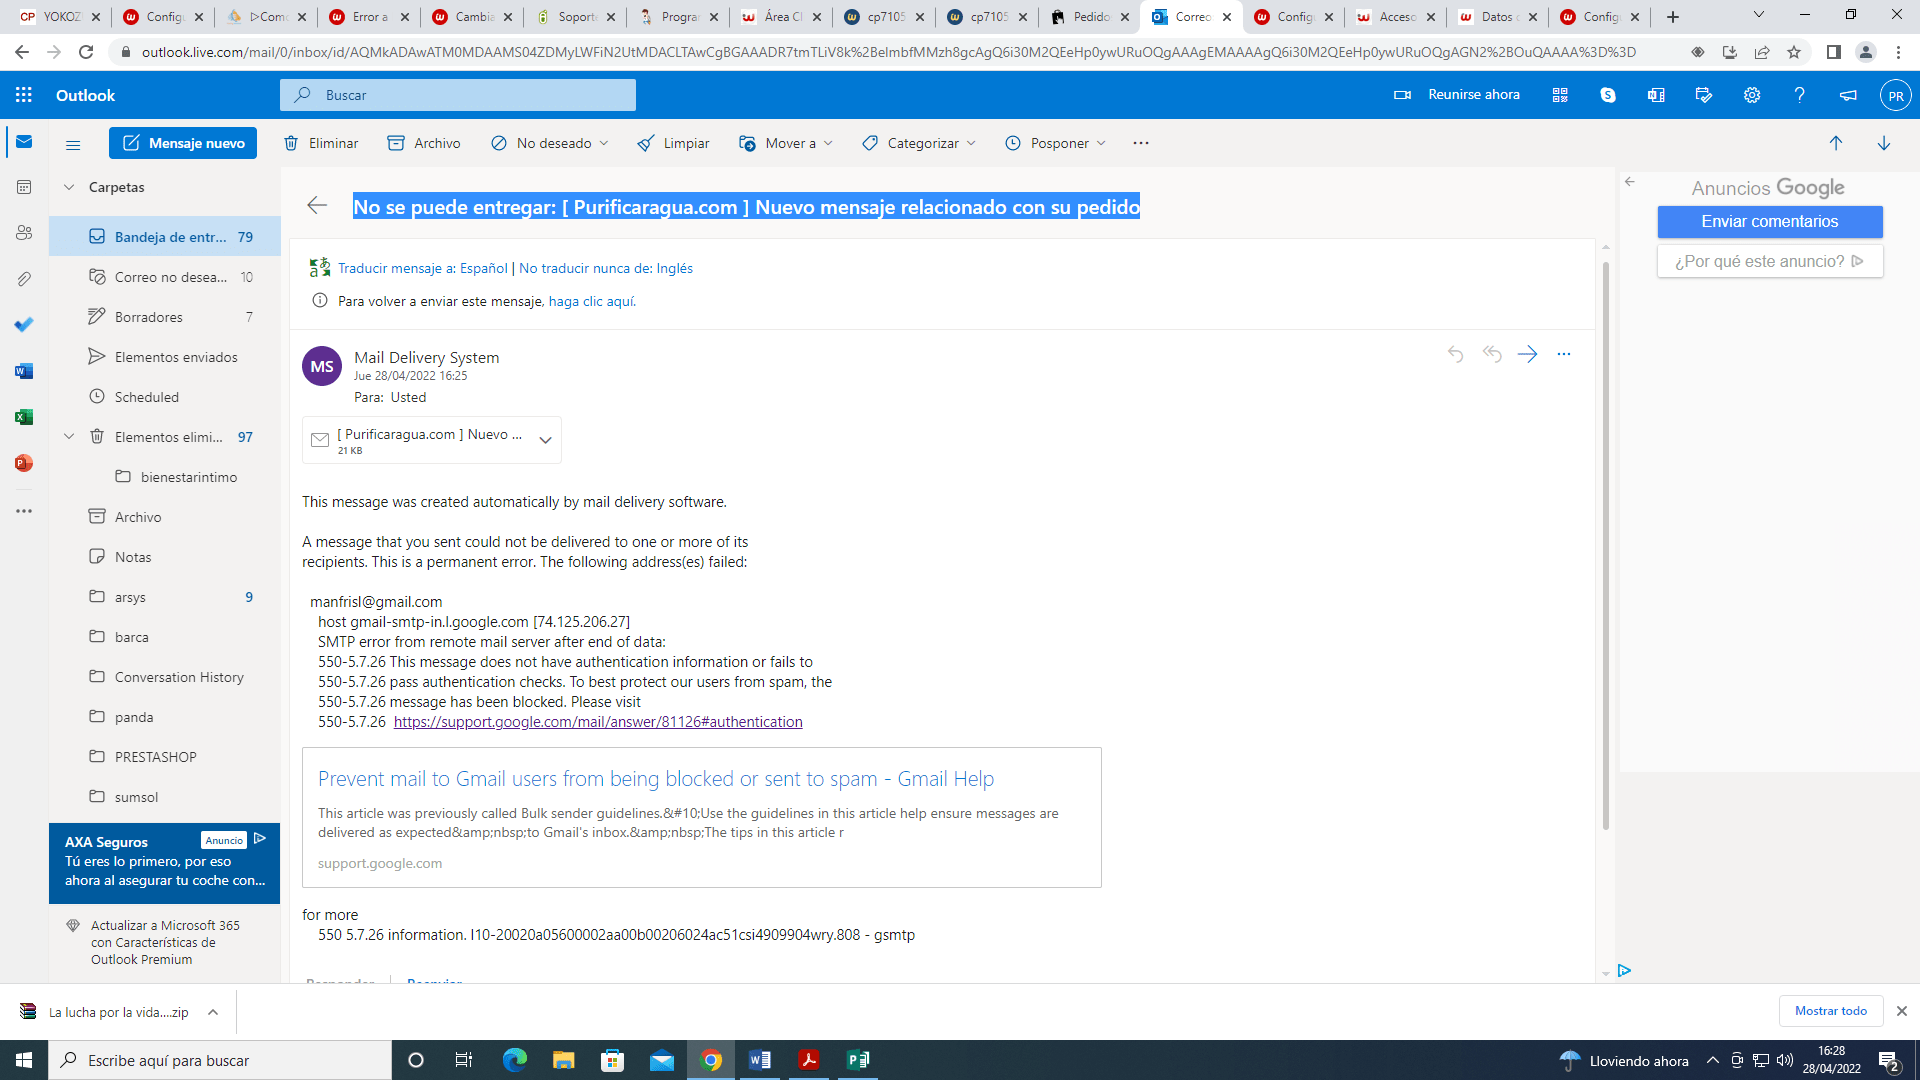Open Windows Start menu
The width and height of the screenshot is (1920, 1080).
tap(24, 1060)
